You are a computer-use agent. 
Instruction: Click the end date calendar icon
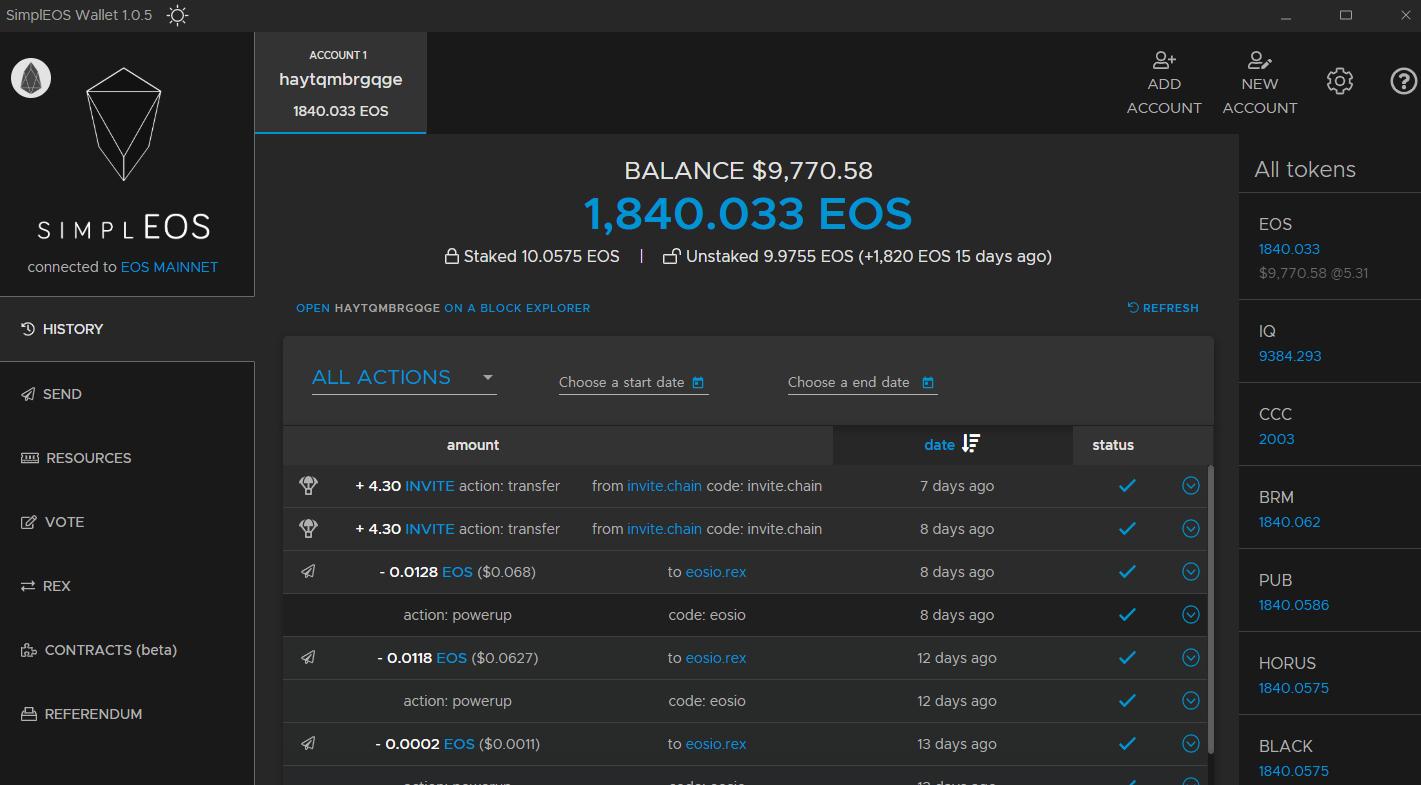point(928,382)
